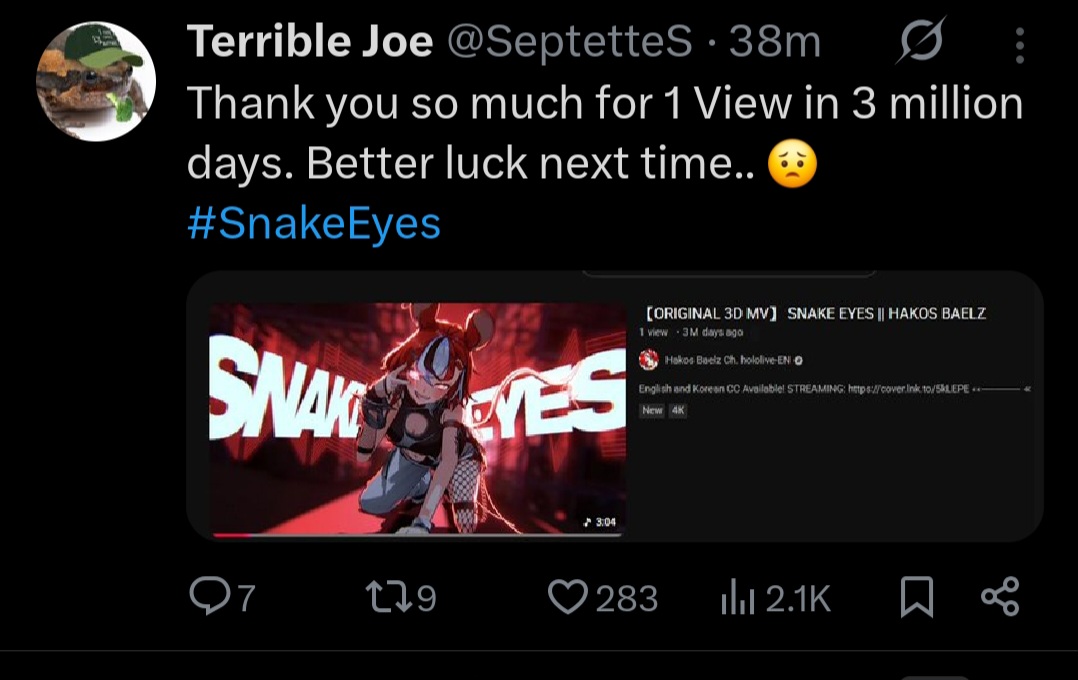1078x680 pixels.
Task: Like the tweet with the heart icon
Action: tap(567, 597)
